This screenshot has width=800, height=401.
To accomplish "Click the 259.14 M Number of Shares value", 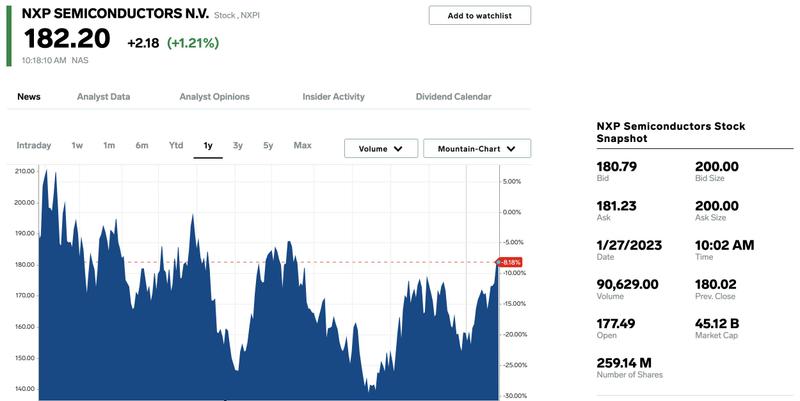I will [624, 363].
